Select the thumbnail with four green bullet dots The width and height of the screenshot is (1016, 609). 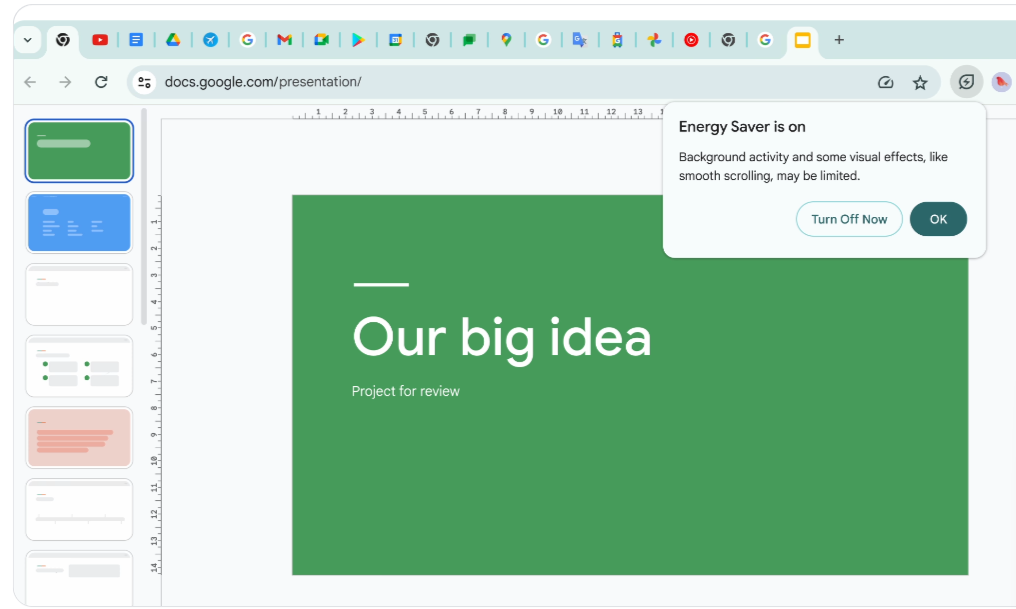(79, 366)
